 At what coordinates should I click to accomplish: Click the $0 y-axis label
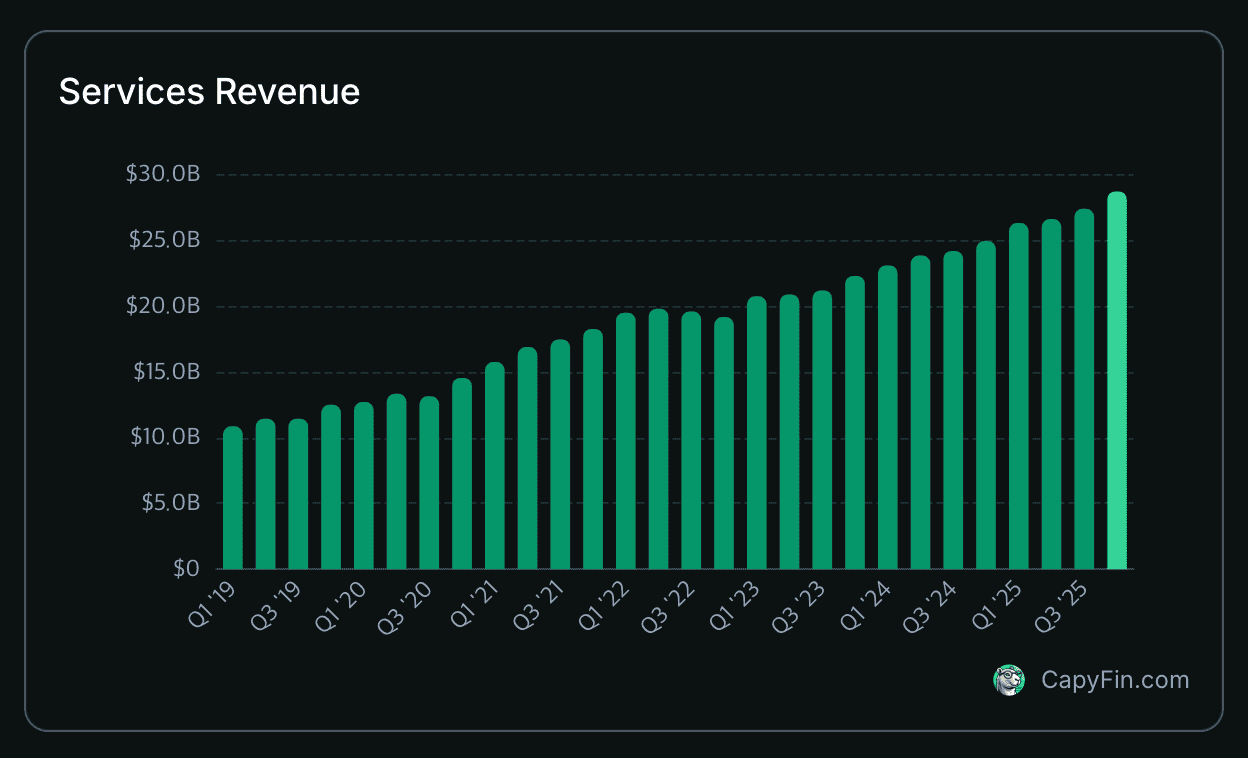184,569
